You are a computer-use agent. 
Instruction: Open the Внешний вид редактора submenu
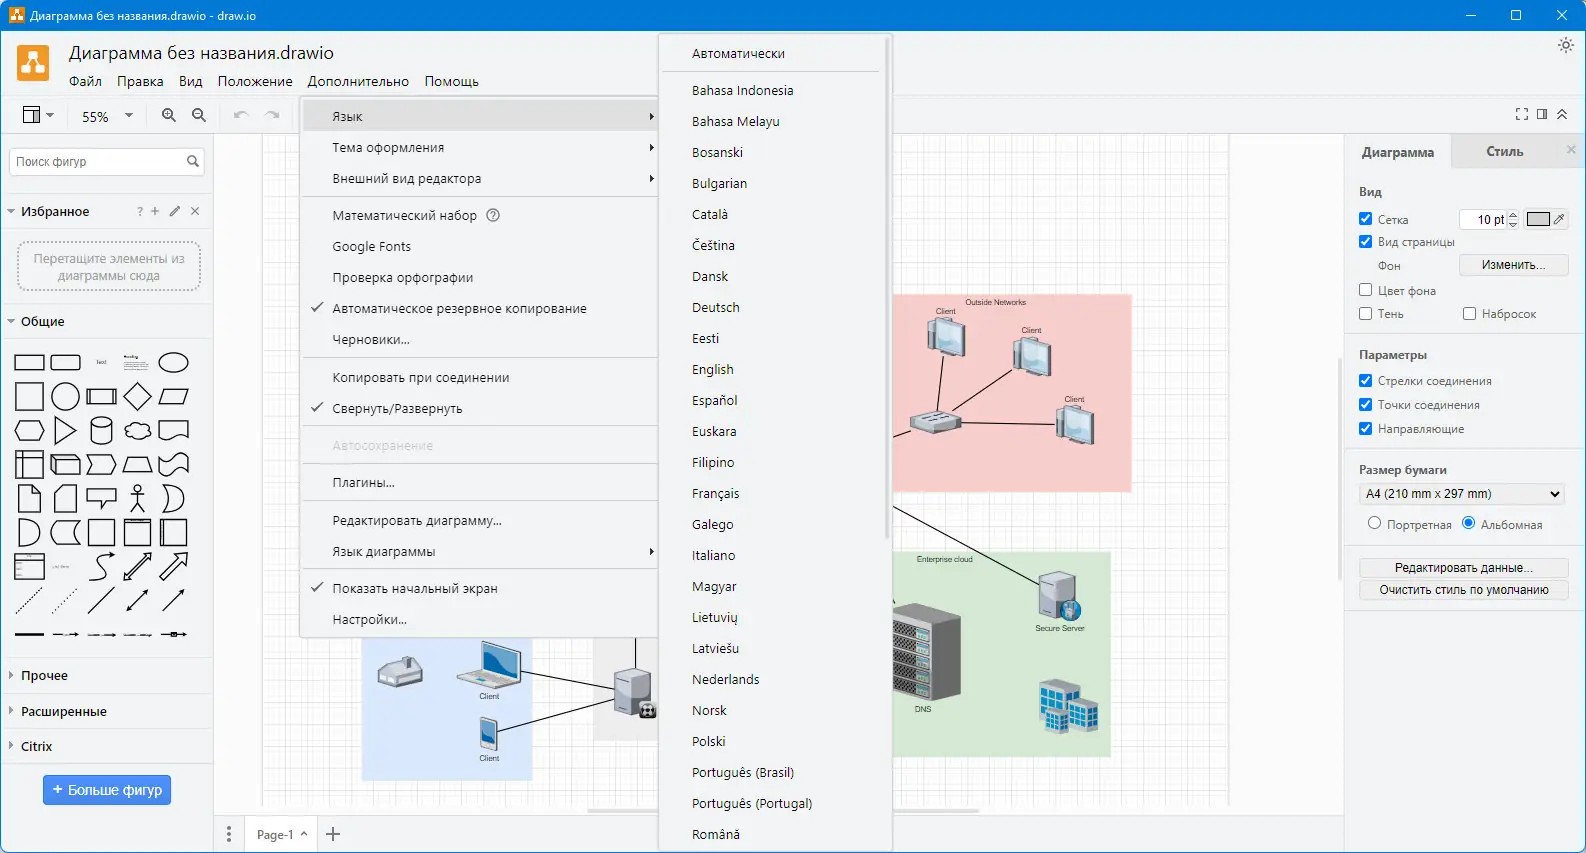coord(480,178)
